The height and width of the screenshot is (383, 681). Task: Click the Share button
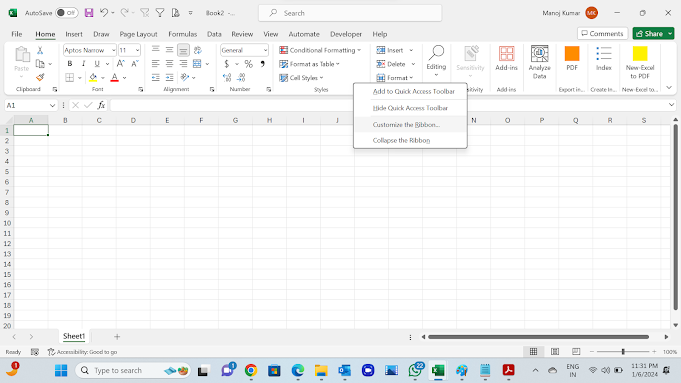tap(650, 33)
